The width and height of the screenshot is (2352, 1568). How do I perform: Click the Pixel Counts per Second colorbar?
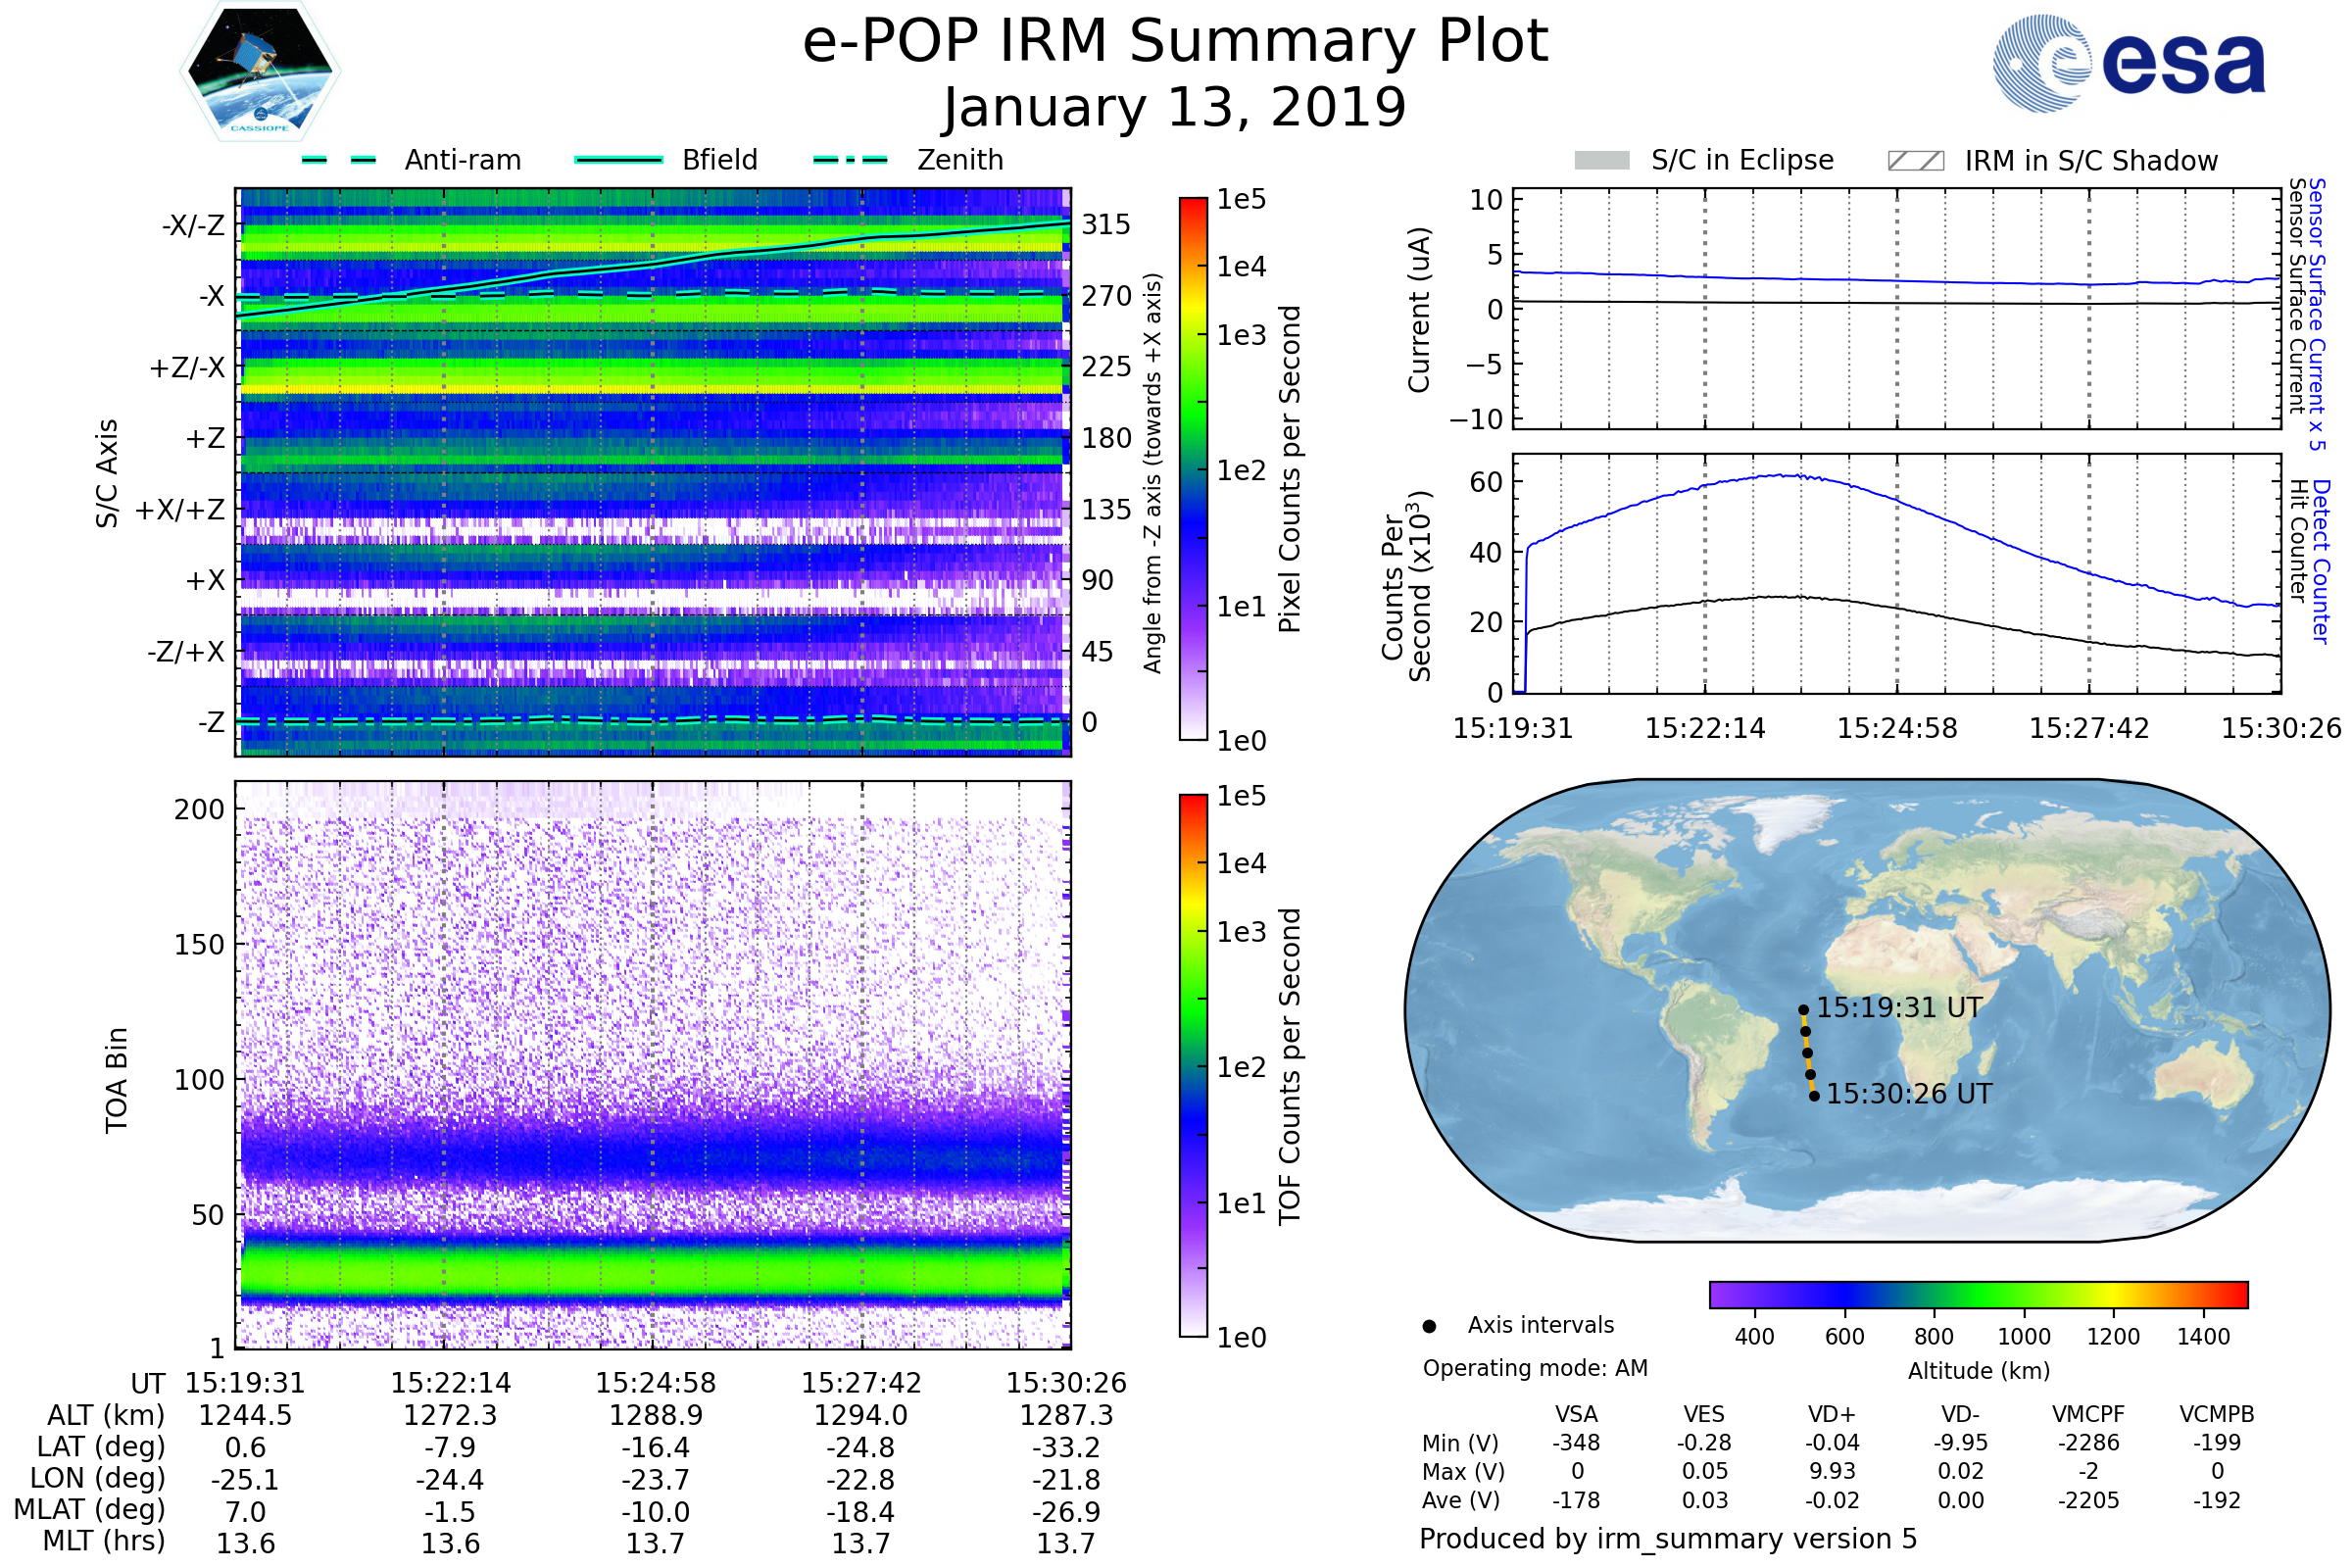(1193, 468)
